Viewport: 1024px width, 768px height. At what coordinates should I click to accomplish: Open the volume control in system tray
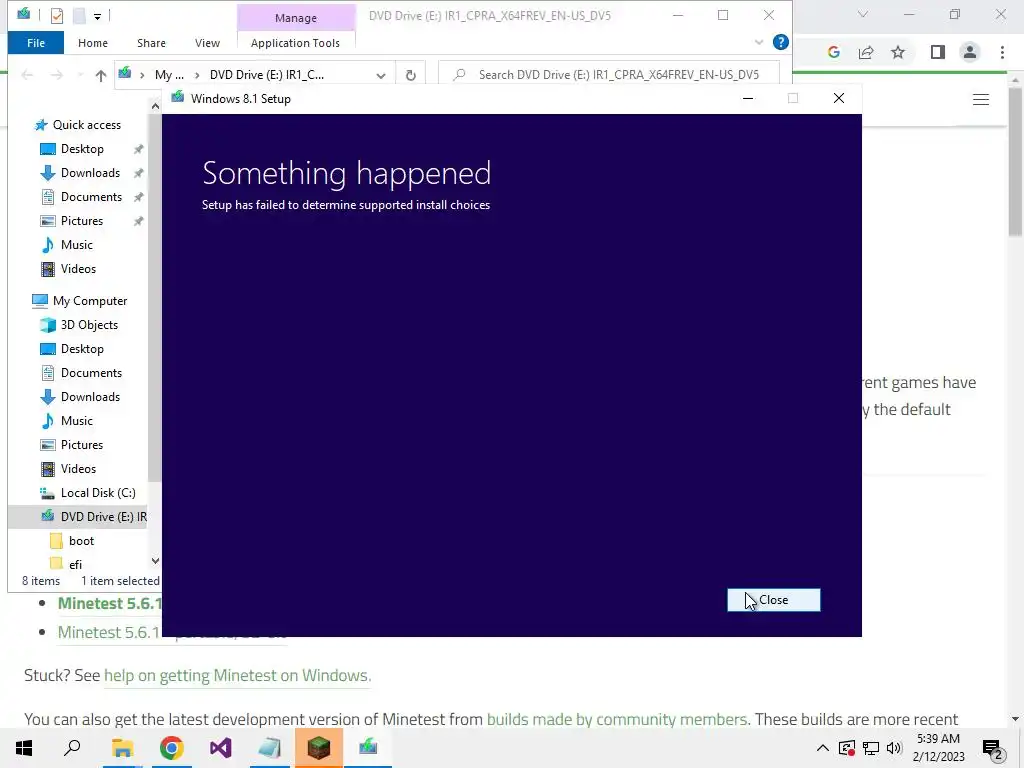pos(894,748)
